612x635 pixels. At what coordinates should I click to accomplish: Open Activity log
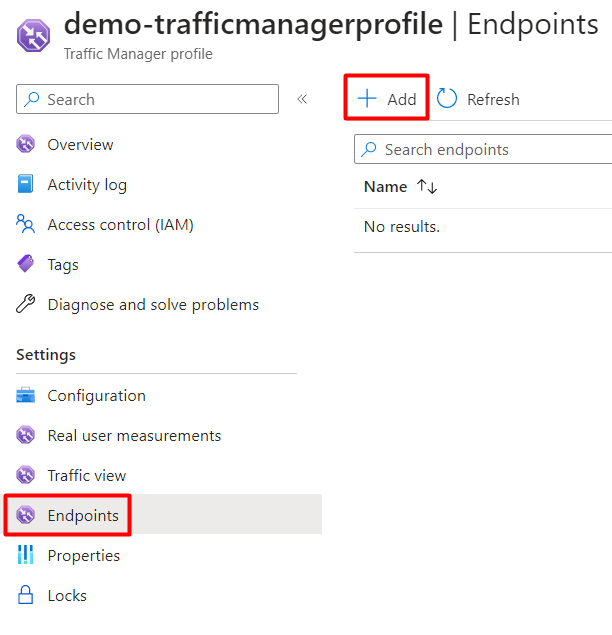coord(87,185)
